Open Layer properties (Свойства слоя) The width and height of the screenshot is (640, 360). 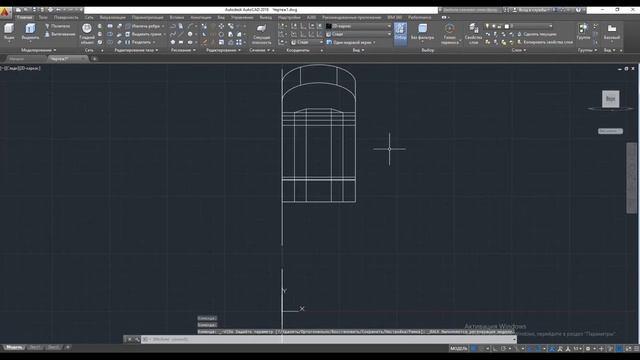coord(473,33)
